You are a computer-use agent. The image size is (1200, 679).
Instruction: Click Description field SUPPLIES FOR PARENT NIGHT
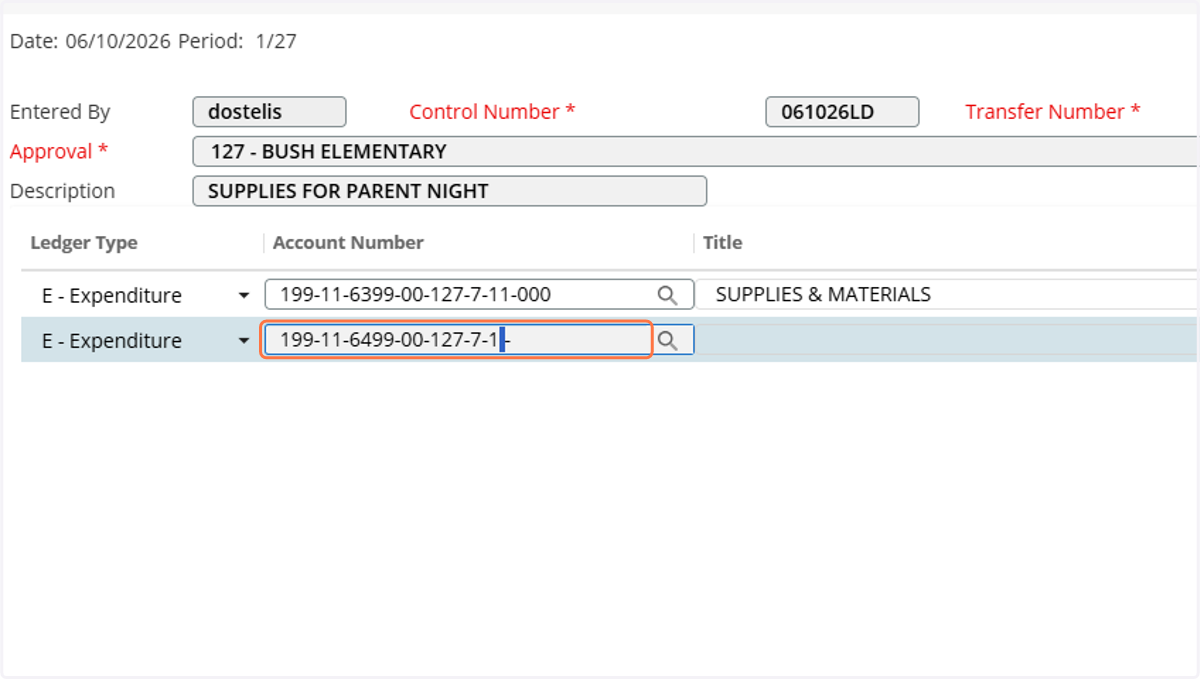(449, 191)
